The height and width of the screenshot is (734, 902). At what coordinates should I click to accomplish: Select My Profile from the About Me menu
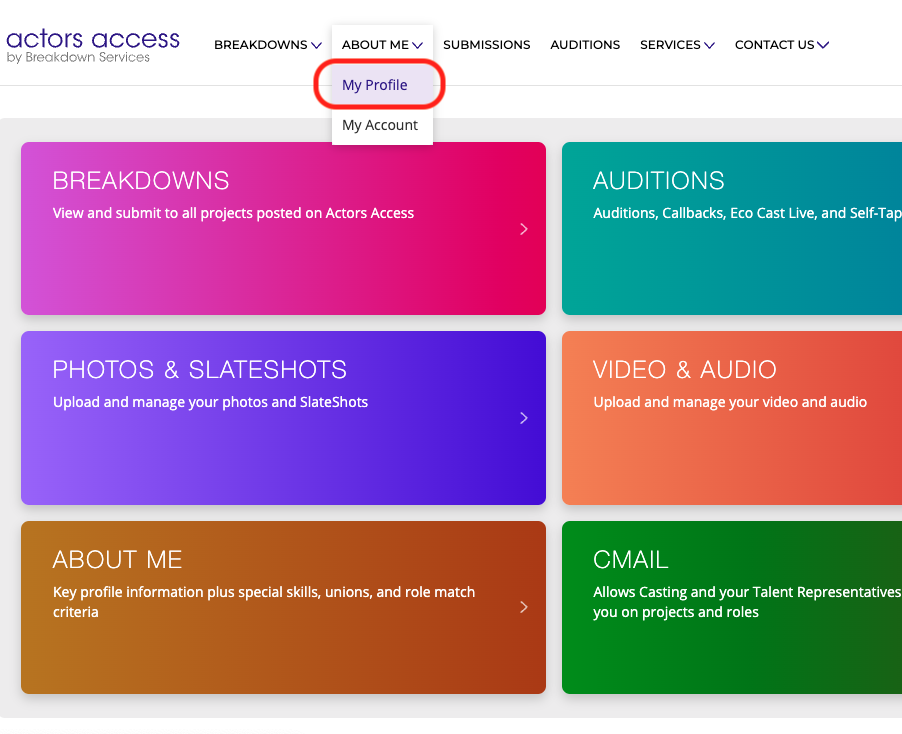(382, 85)
